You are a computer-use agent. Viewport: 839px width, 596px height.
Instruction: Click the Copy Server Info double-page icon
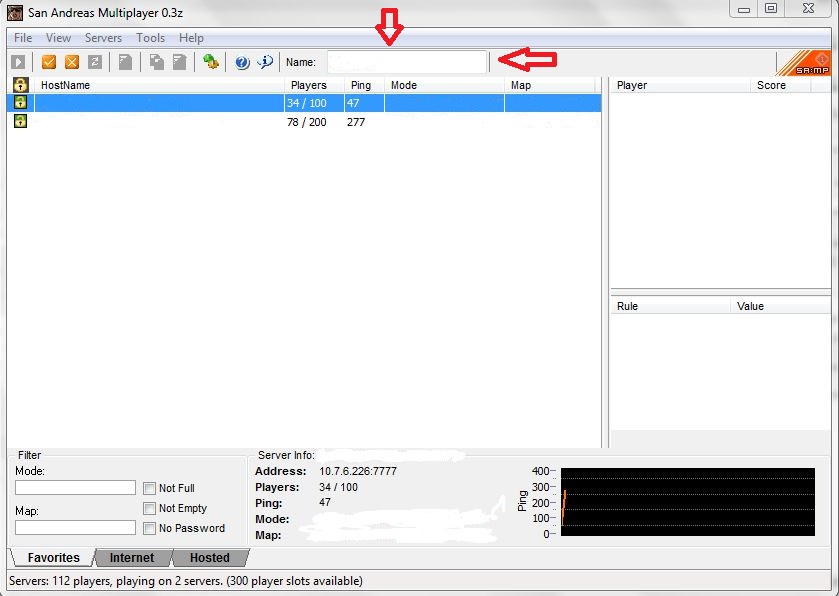(156, 62)
